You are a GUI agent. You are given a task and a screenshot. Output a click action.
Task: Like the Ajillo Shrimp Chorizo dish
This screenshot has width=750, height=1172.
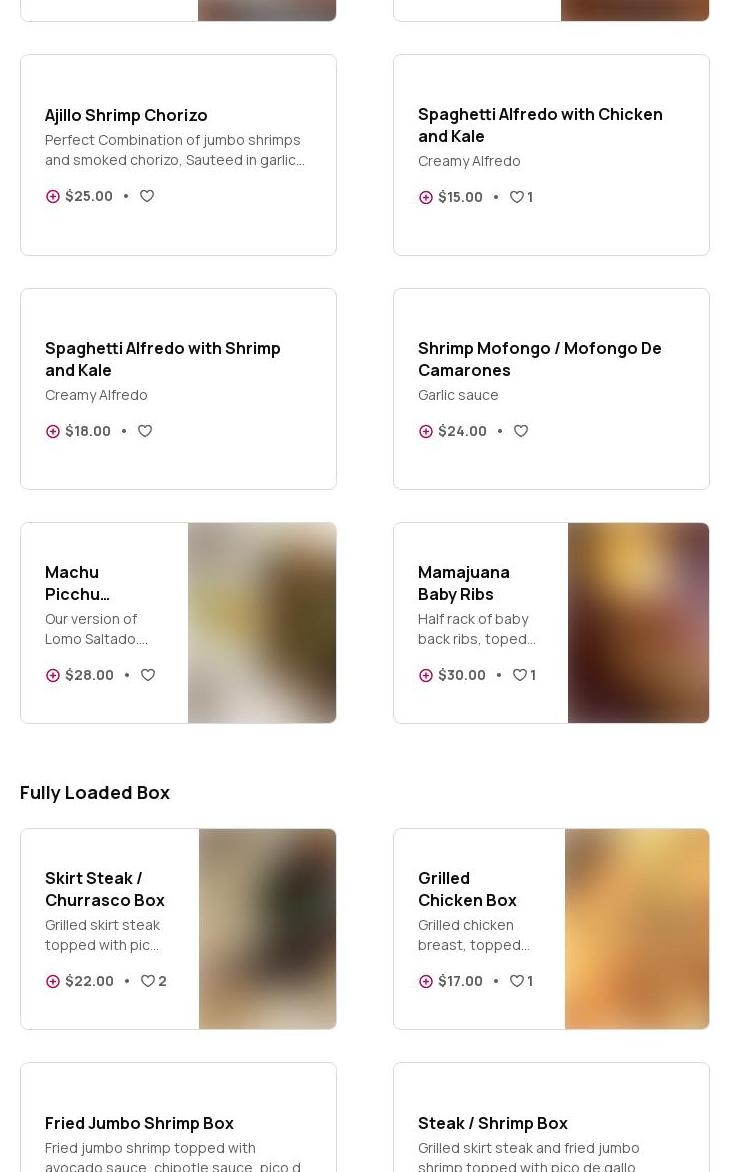click(147, 197)
